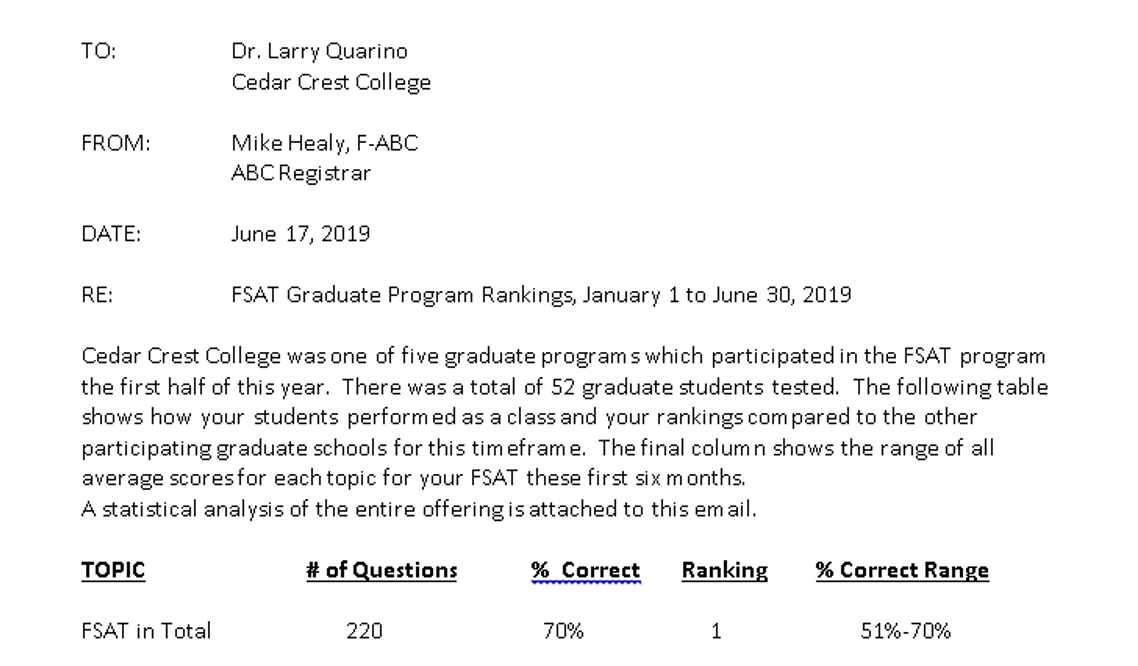Click the FSAT Graduate Program Rankings subject

(x=541, y=295)
